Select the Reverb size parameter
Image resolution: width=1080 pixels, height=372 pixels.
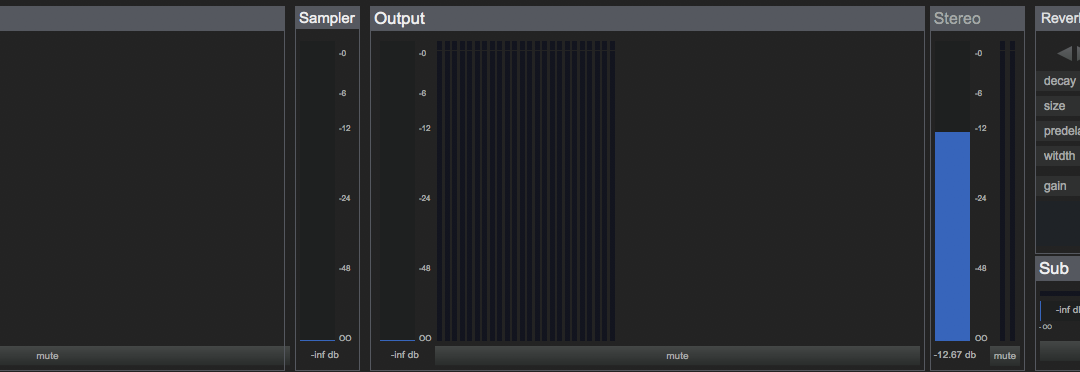click(1059, 106)
